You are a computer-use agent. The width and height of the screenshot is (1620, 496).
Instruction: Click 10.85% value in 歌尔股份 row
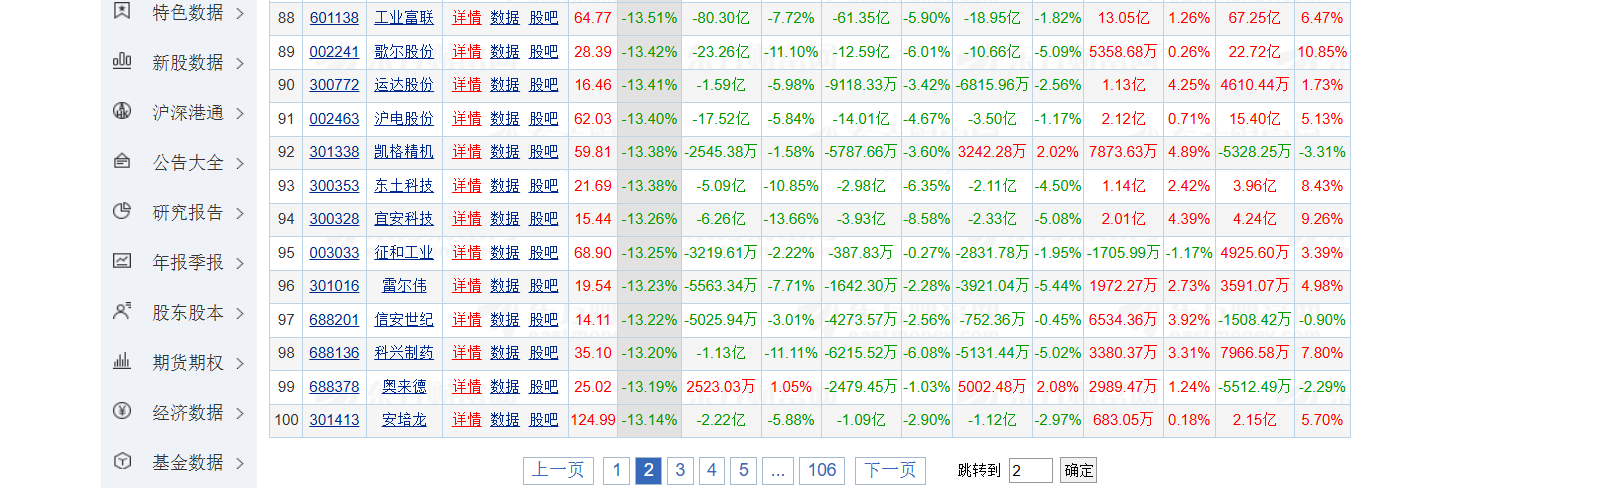point(1322,52)
